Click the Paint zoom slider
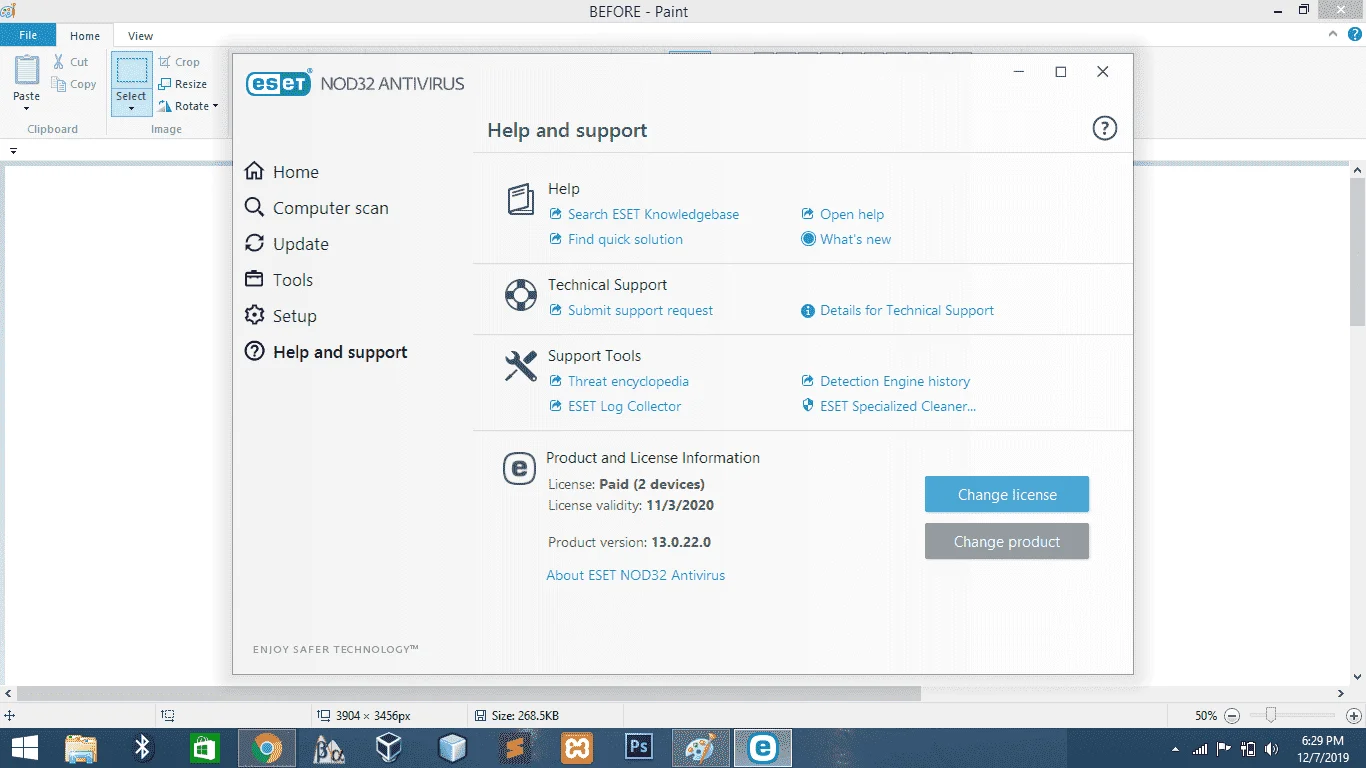Viewport: 1366px width, 768px height. click(x=1270, y=715)
